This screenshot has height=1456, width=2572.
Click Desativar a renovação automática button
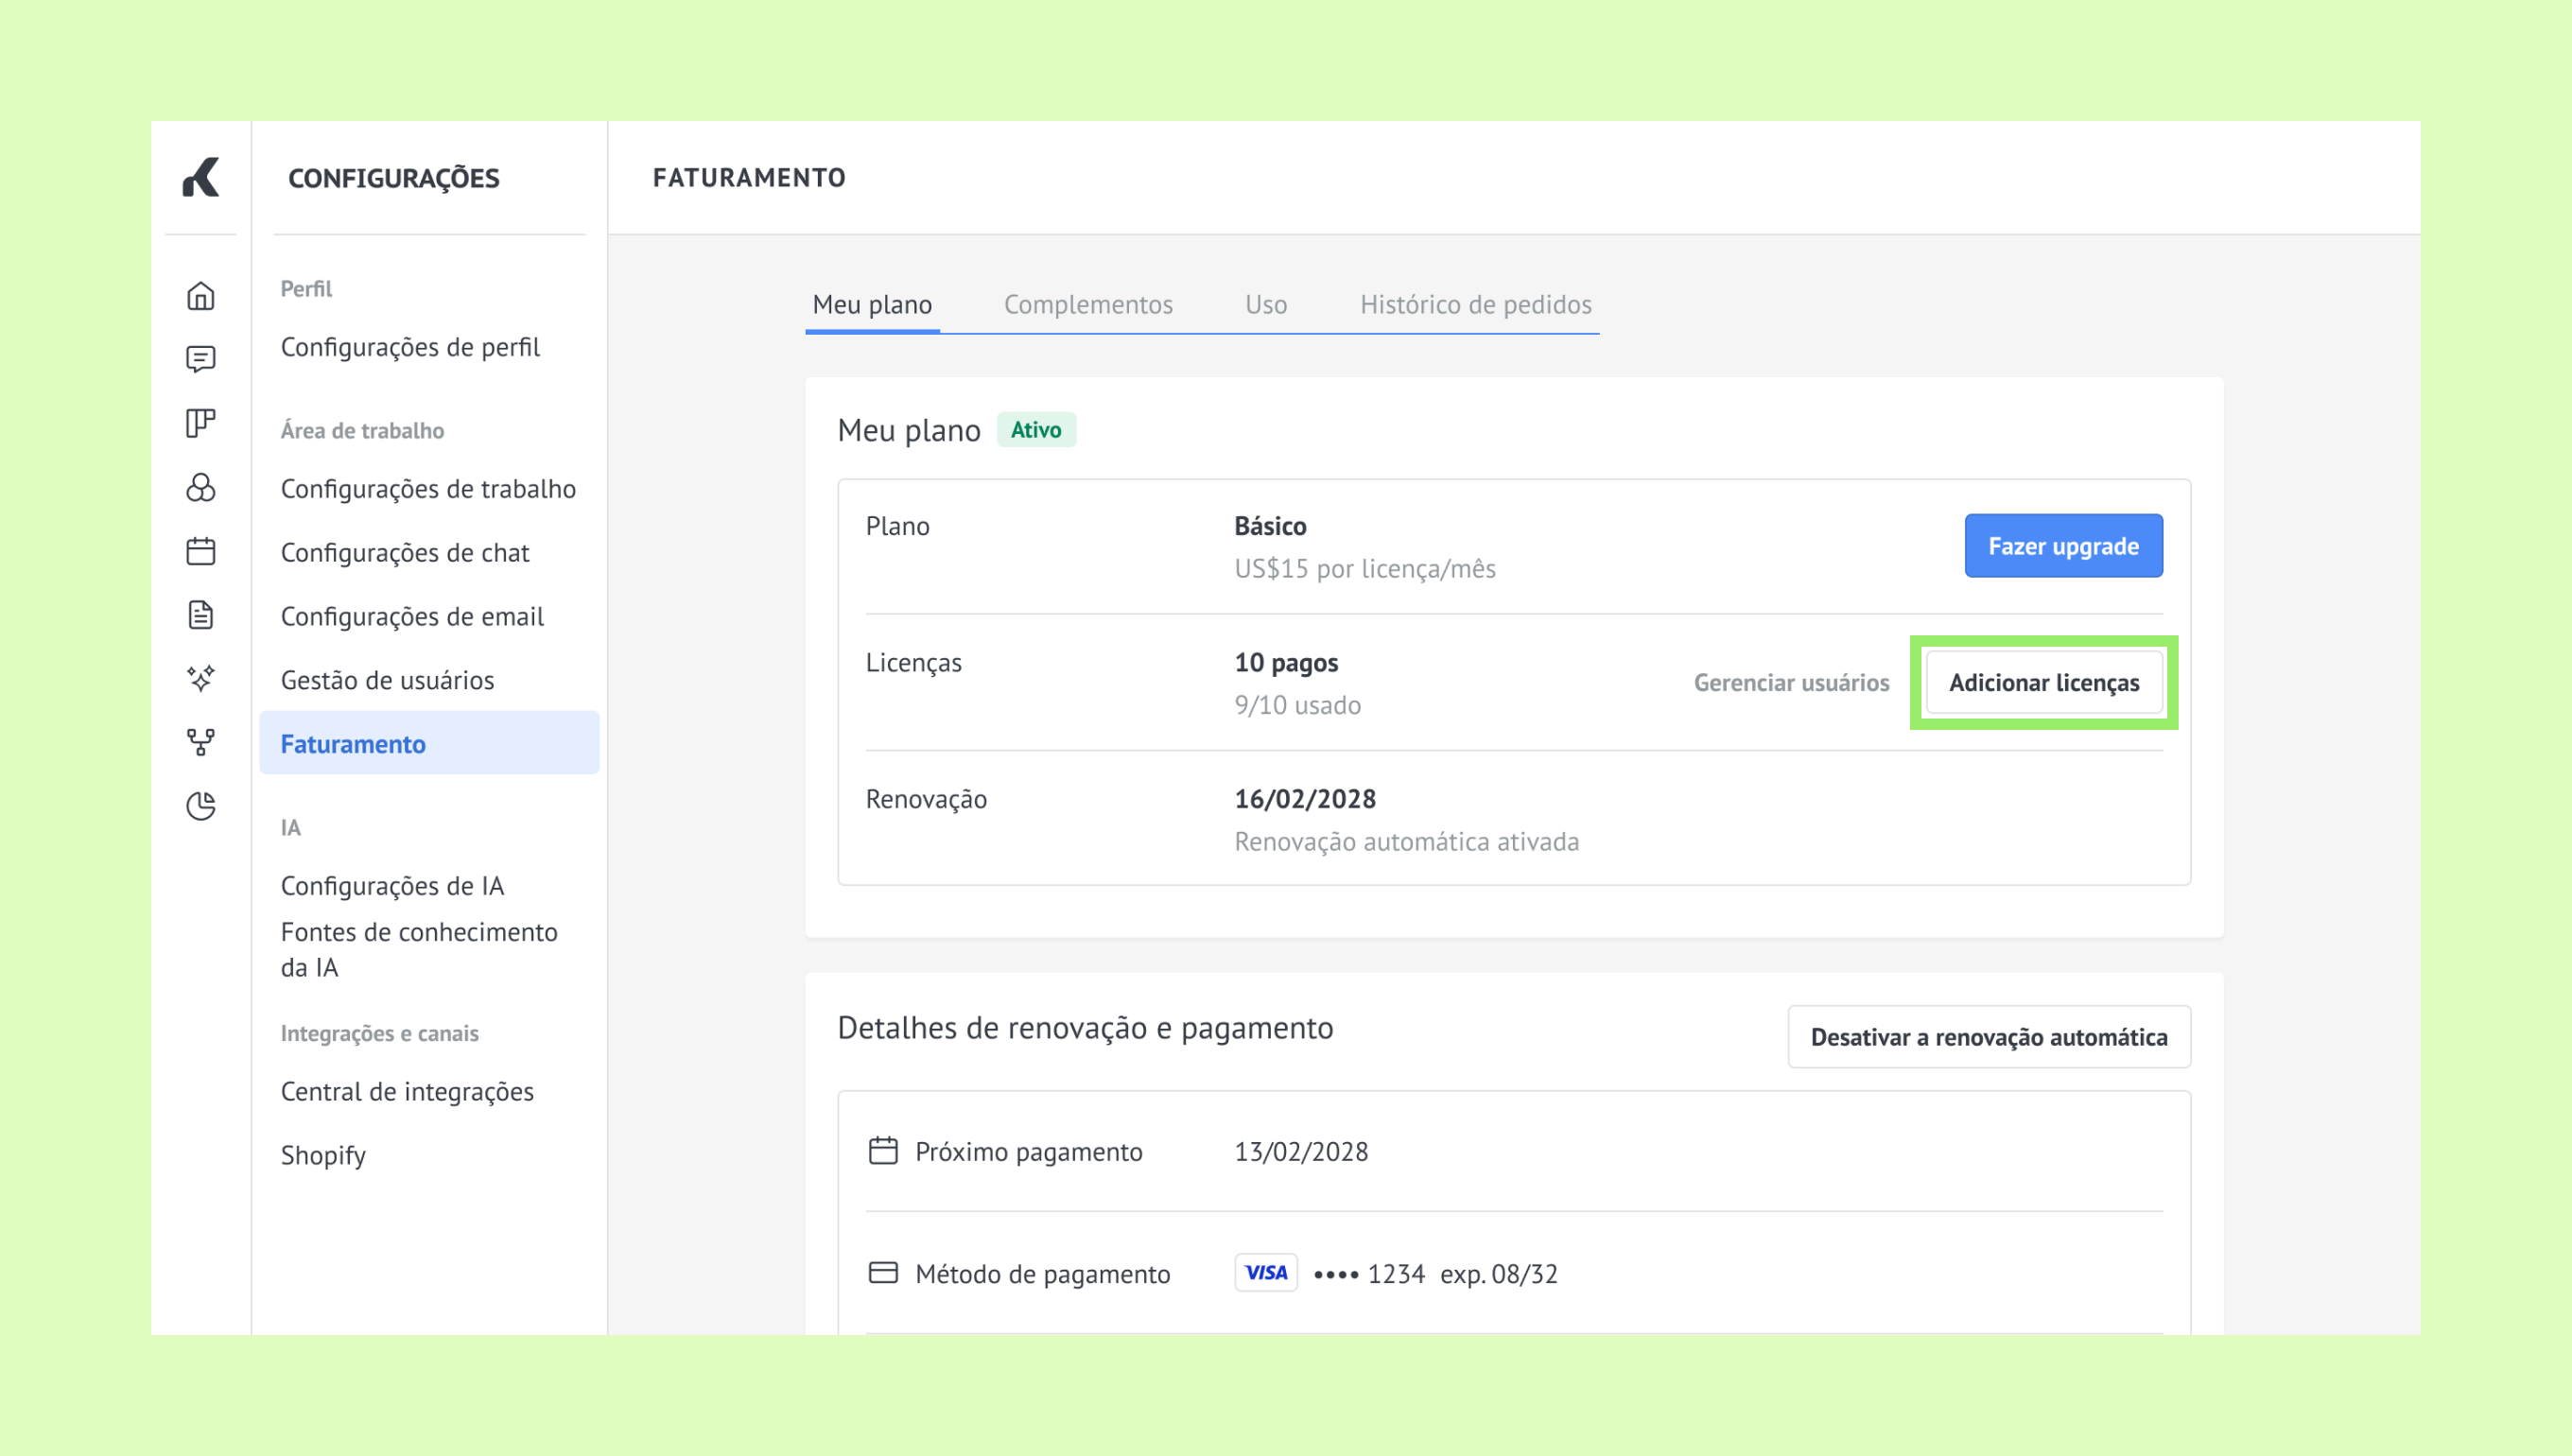tap(1989, 1037)
